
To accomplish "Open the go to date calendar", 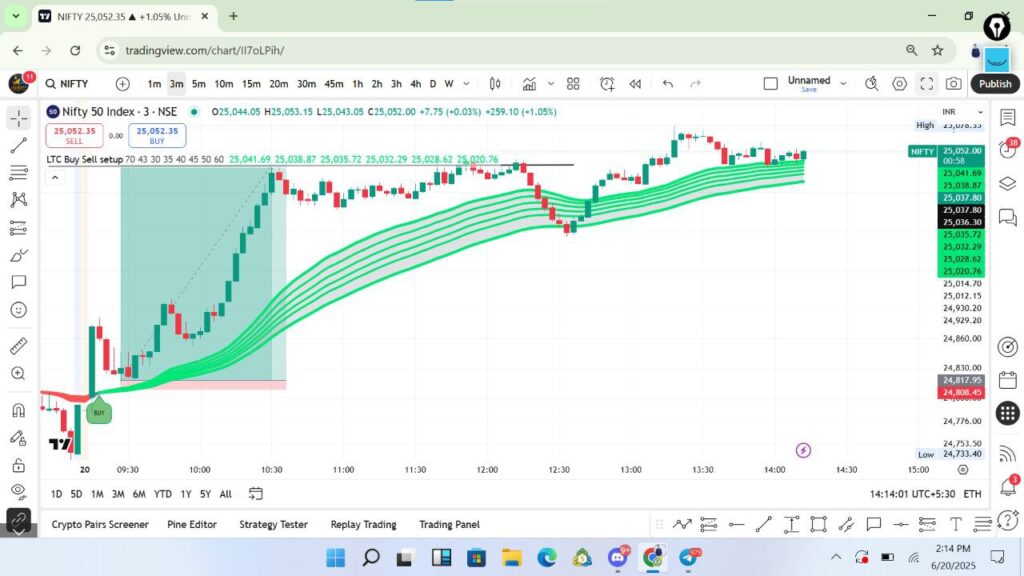I will click(x=256, y=494).
